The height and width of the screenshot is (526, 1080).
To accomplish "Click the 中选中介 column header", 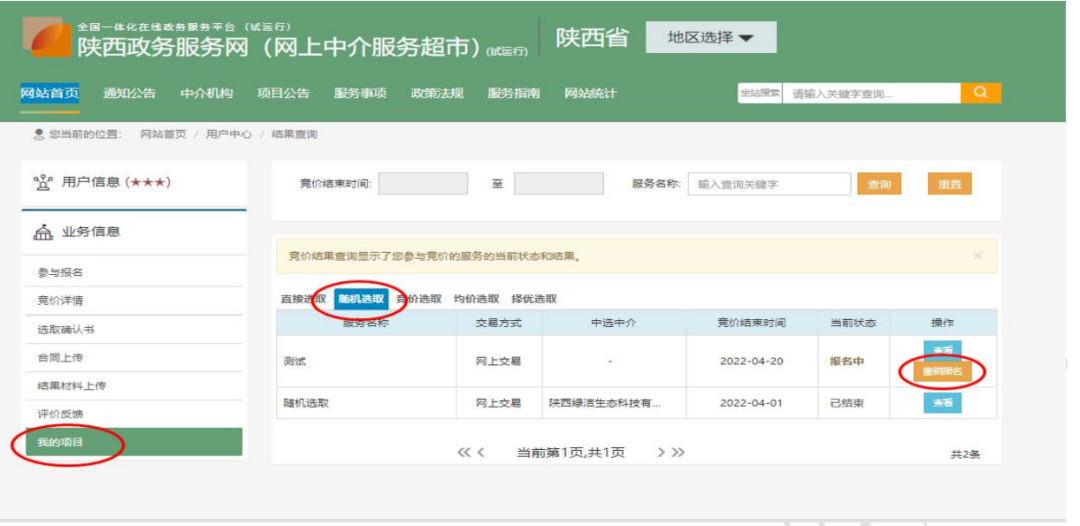I will point(614,323).
